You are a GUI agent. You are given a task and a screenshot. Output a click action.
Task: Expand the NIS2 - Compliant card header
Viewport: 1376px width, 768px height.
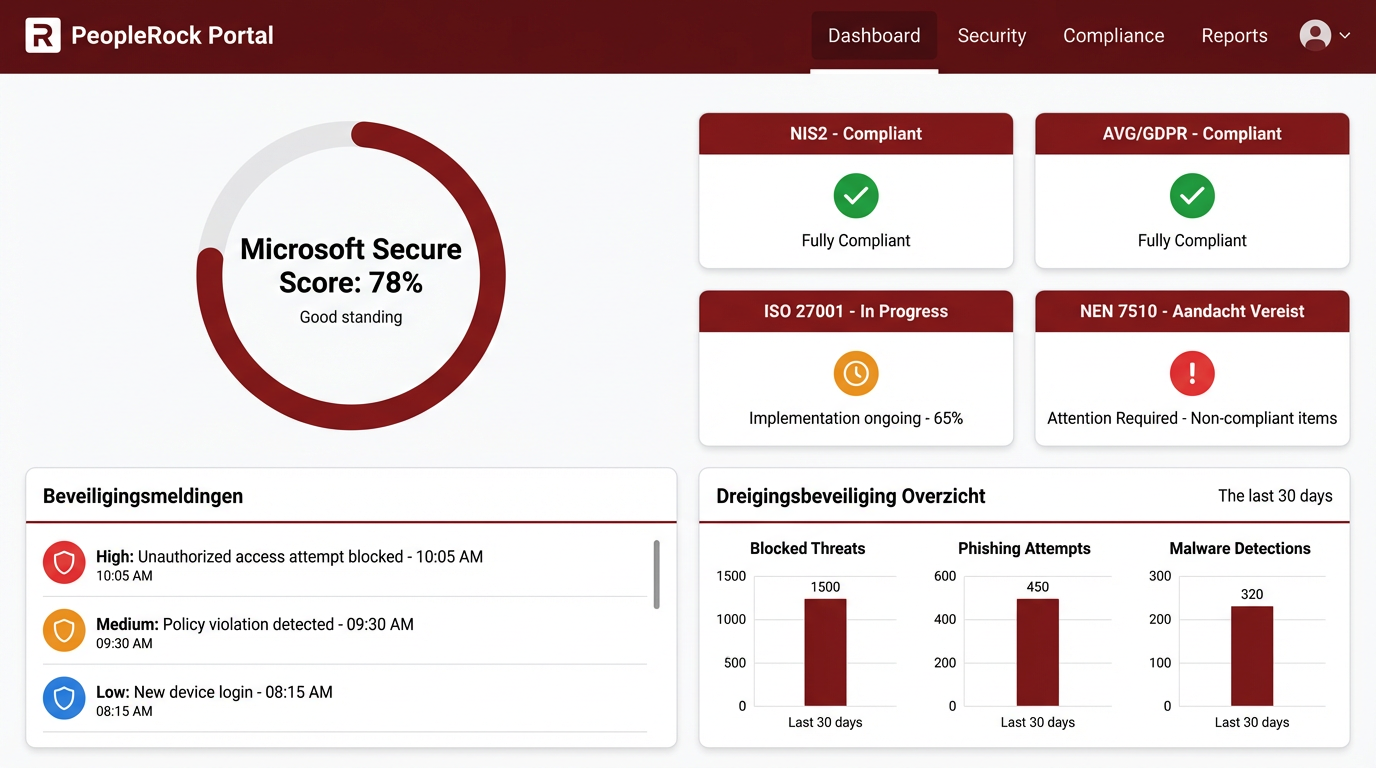point(856,133)
